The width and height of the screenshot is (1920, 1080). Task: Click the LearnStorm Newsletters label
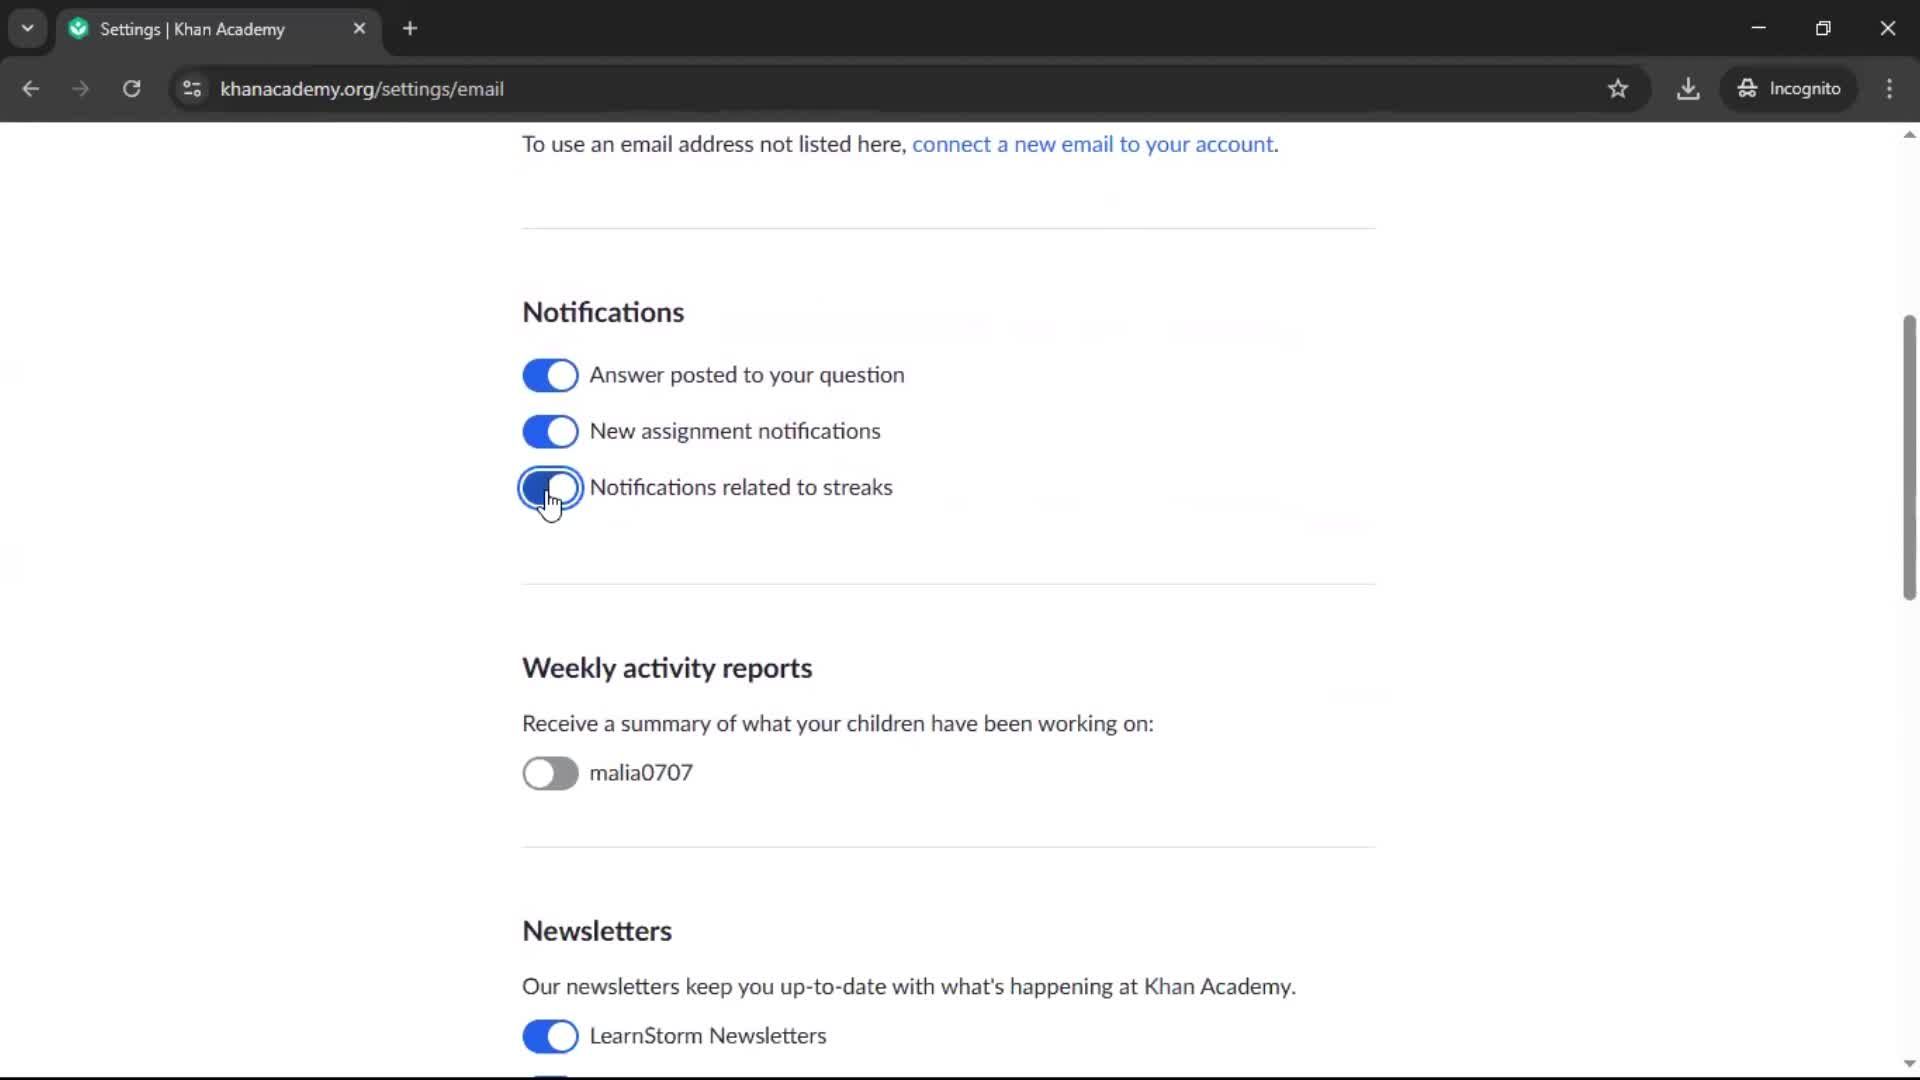tap(708, 1036)
